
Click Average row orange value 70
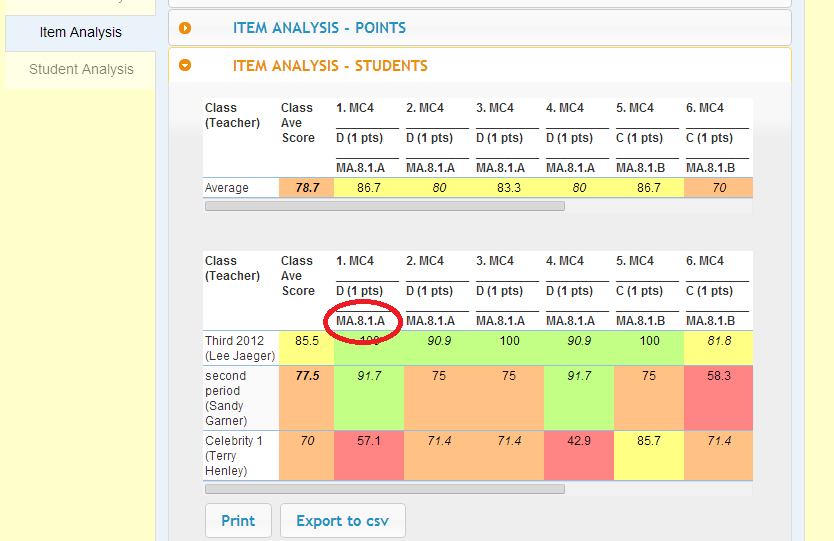point(719,188)
